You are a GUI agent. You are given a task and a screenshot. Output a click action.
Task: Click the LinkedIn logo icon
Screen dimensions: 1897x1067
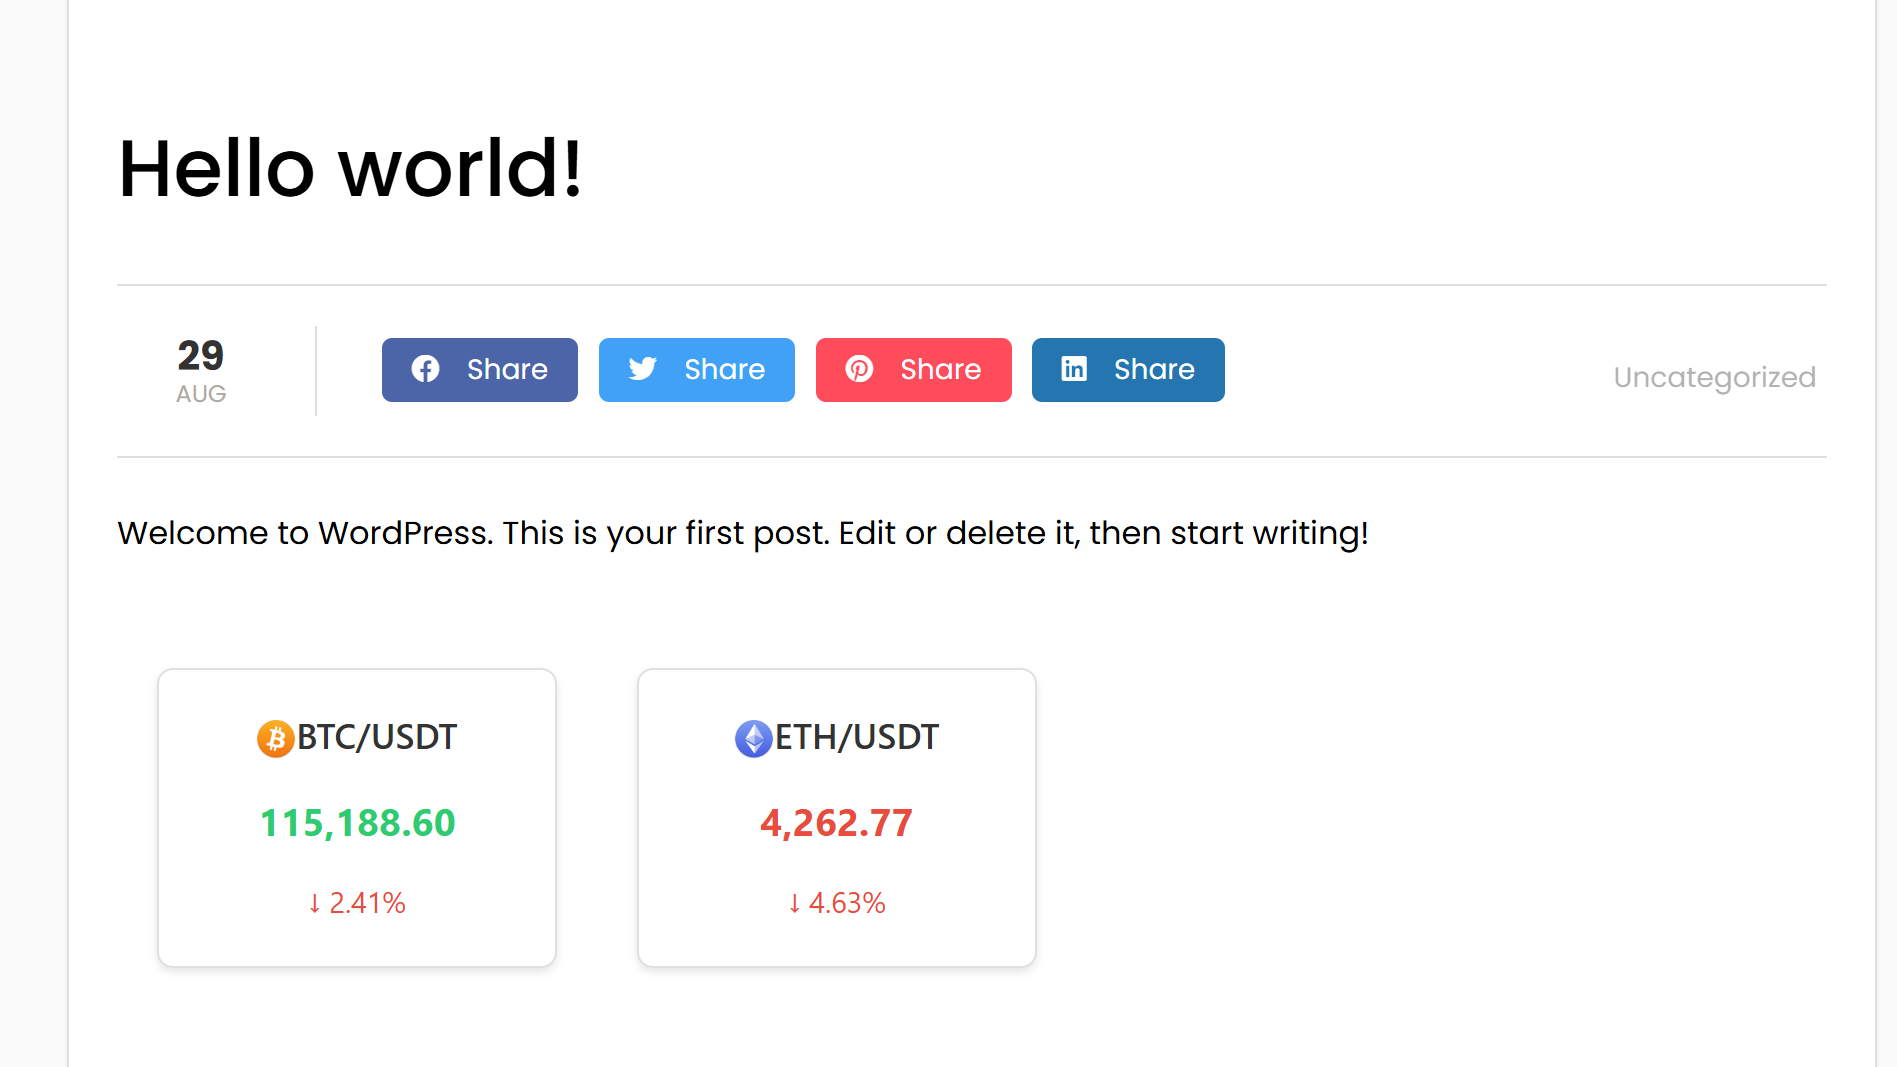1074,369
